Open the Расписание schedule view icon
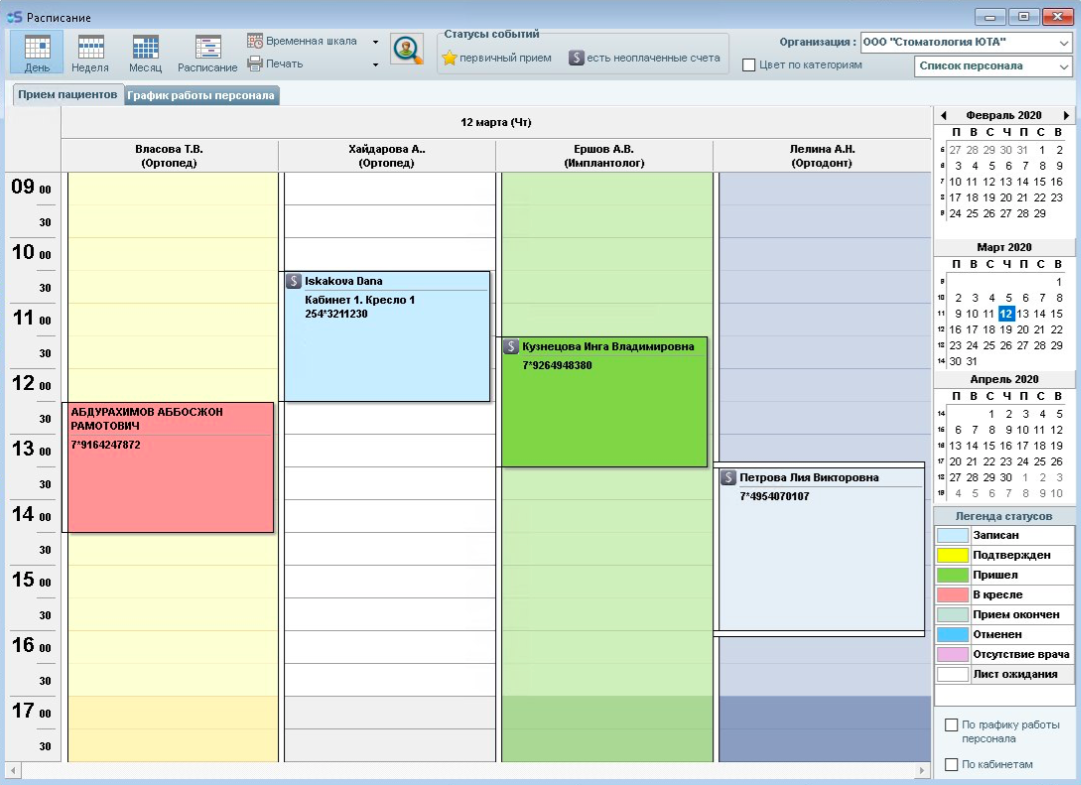The height and width of the screenshot is (785, 1081). (207, 52)
